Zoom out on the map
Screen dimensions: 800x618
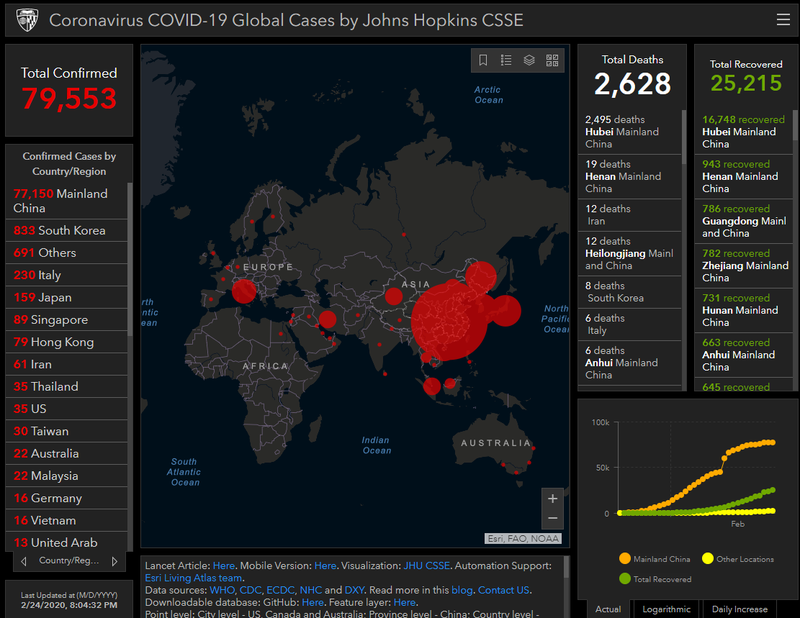coord(553,518)
